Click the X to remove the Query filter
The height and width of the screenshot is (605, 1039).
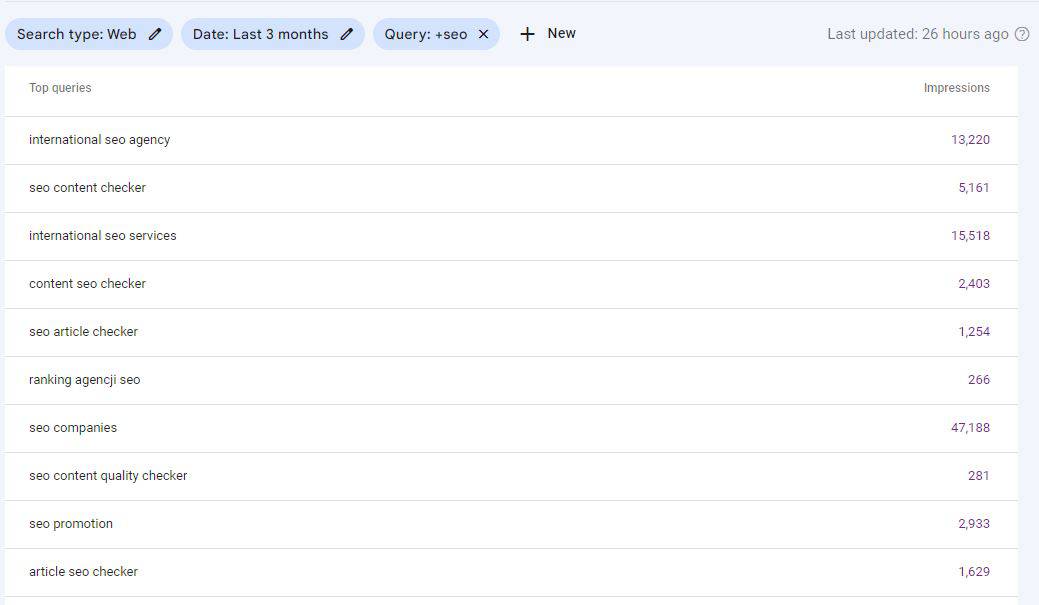(483, 33)
